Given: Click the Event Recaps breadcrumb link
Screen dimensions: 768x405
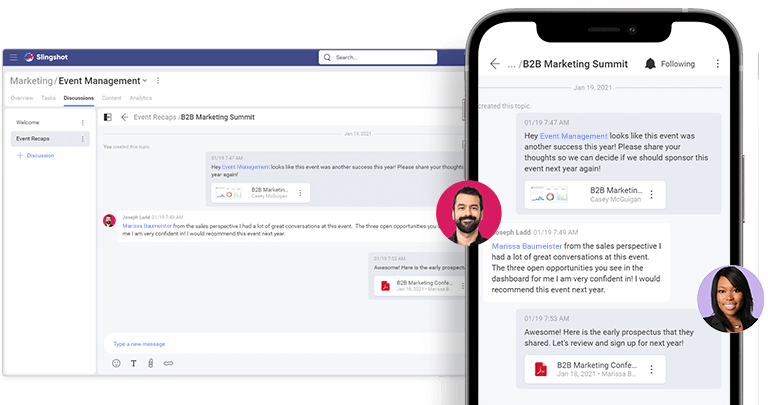Looking at the screenshot, I should pos(155,117).
